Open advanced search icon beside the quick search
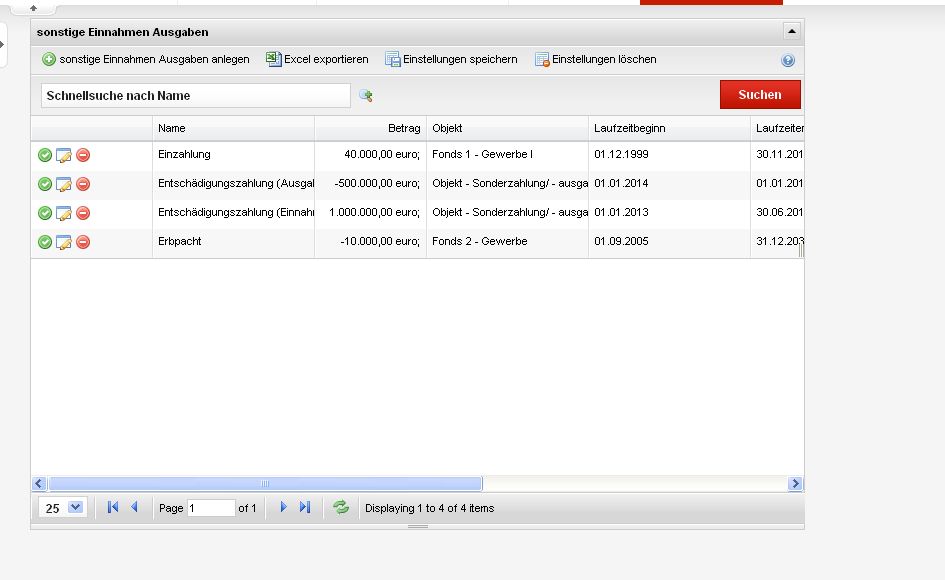 click(x=366, y=96)
